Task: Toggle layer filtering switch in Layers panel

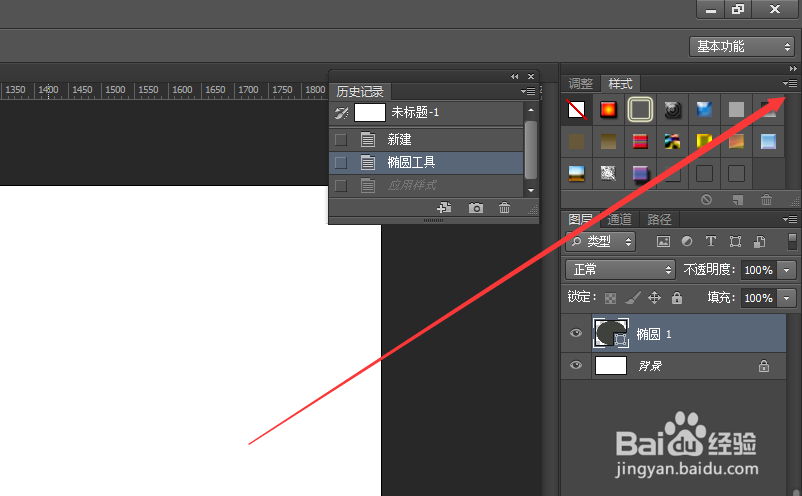Action: click(x=792, y=241)
